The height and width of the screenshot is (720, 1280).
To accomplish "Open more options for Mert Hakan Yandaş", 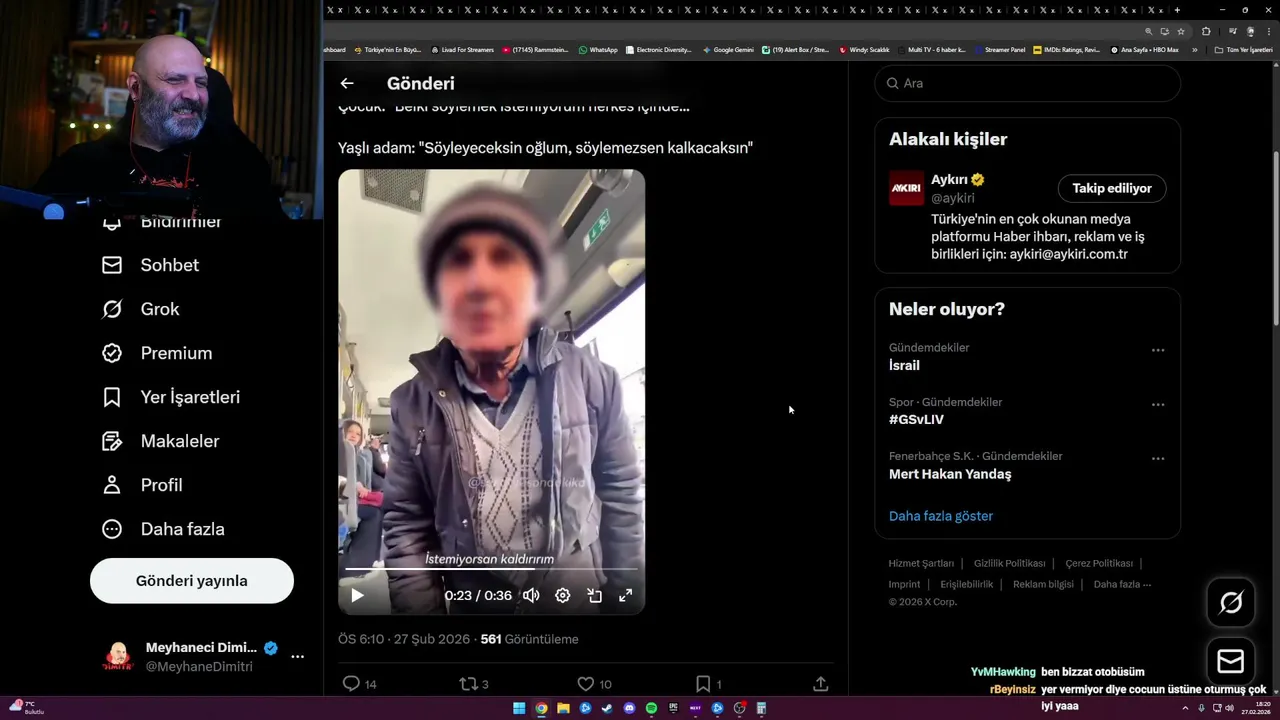I will click(1158, 458).
